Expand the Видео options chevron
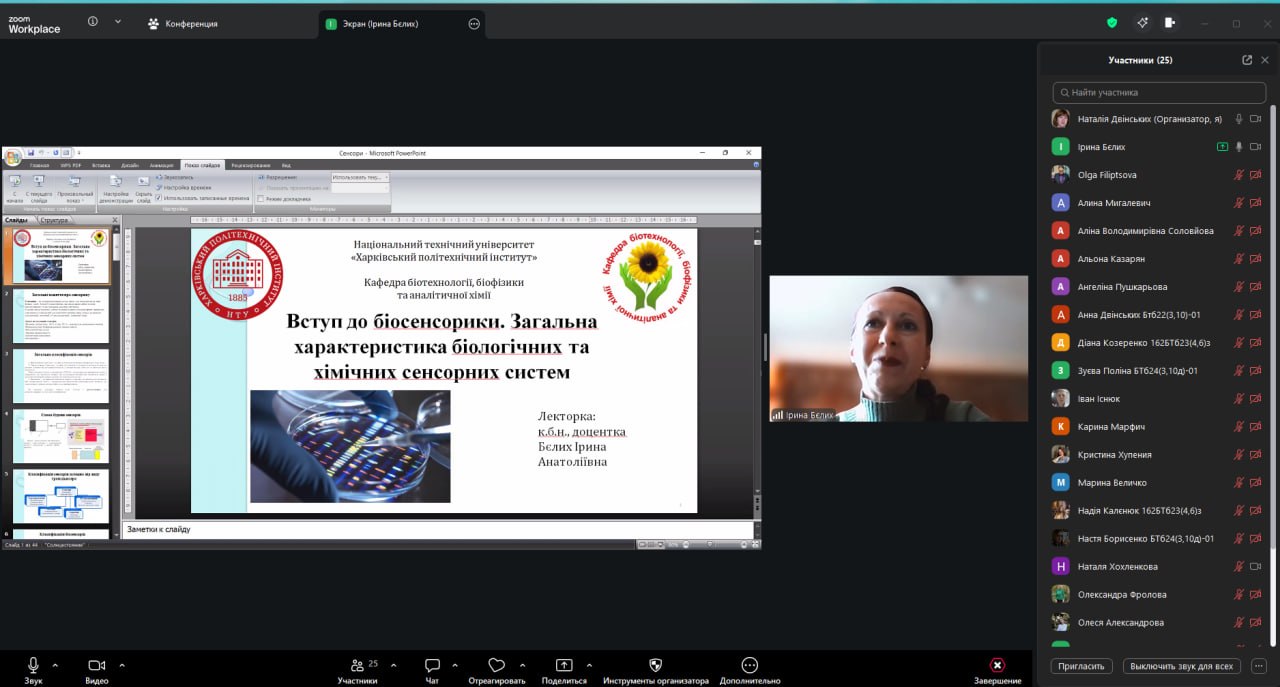This screenshot has height=687, width=1280. point(122,665)
